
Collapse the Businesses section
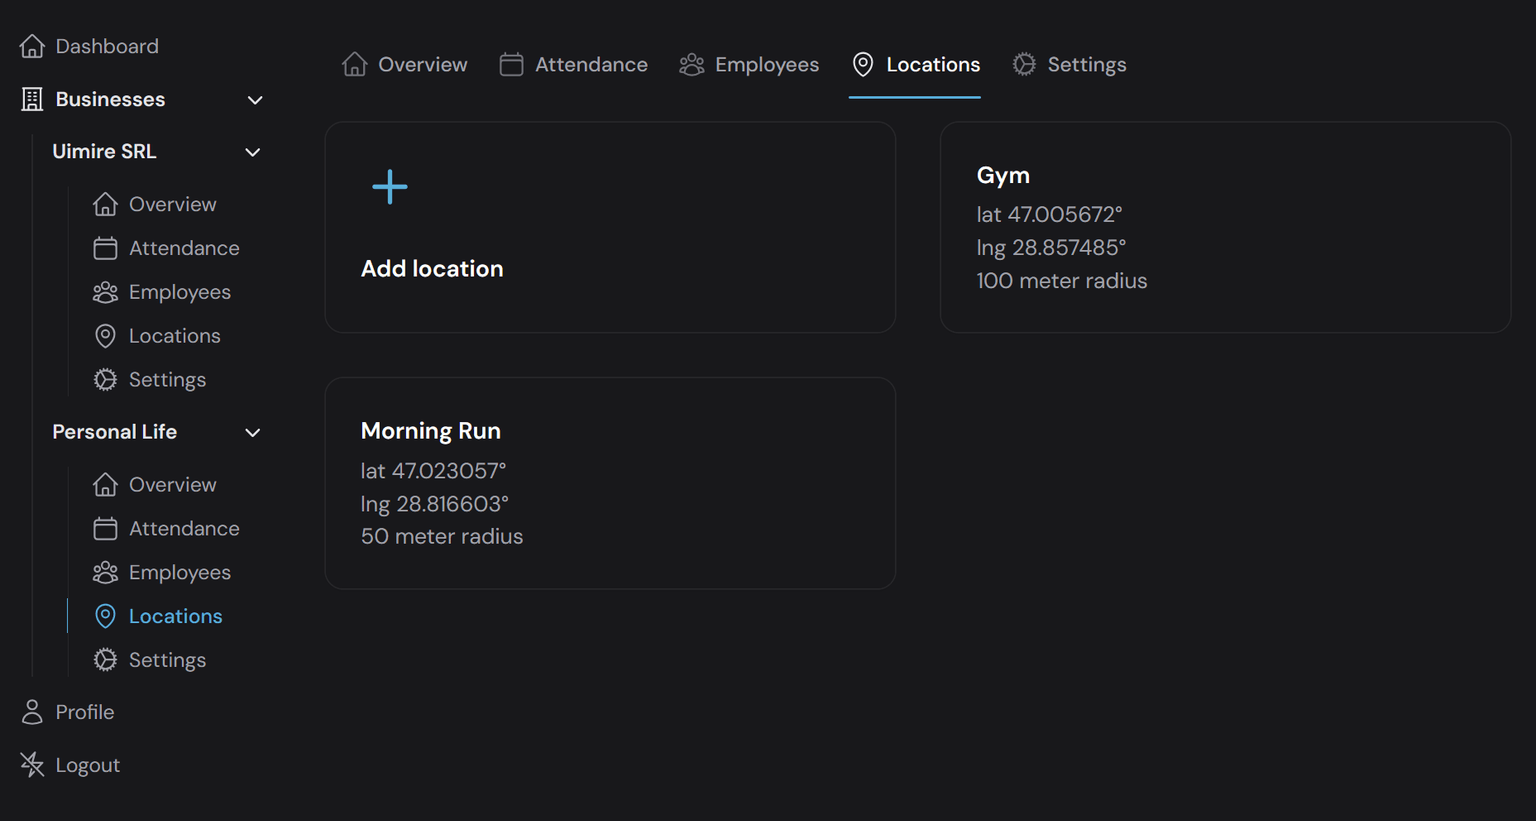pyautogui.click(x=255, y=99)
